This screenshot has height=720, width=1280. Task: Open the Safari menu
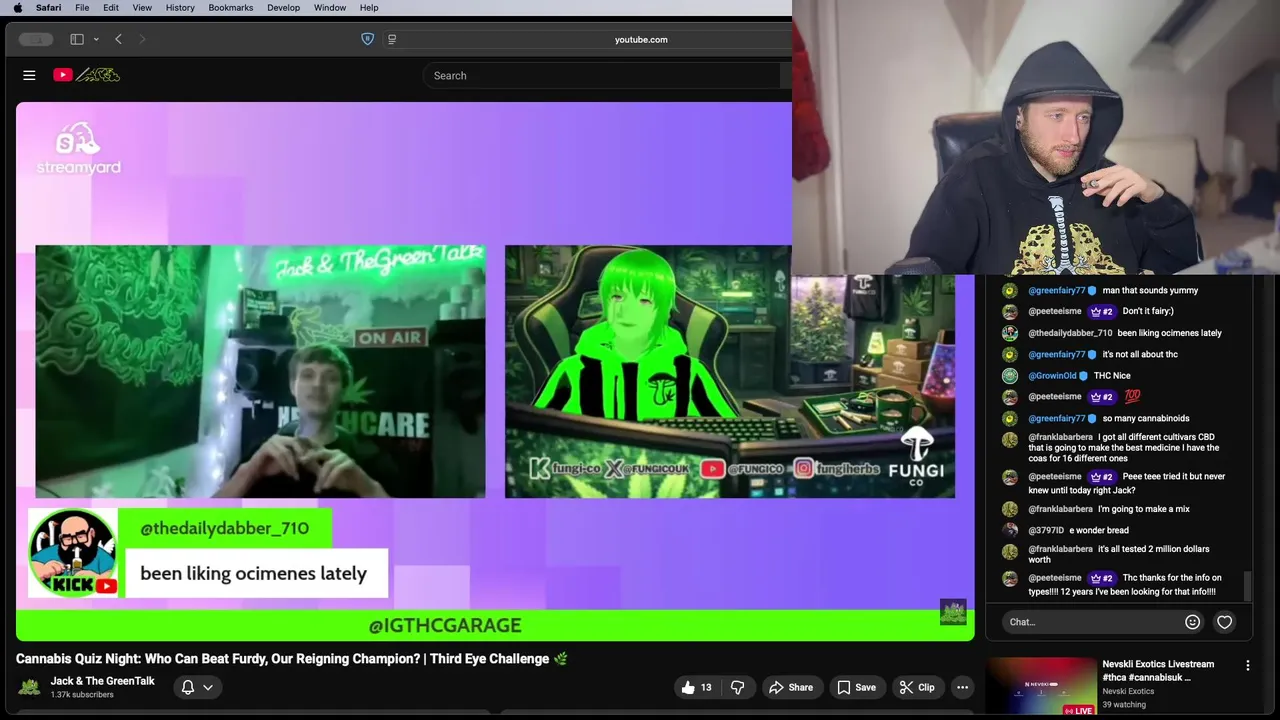(48, 8)
